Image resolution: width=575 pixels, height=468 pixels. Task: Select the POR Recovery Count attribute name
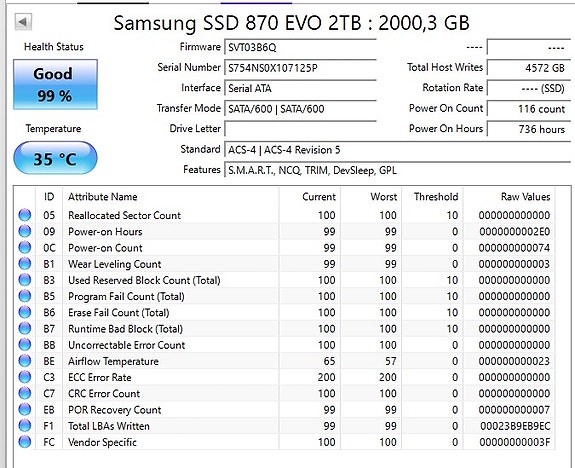pyautogui.click(x=114, y=410)
